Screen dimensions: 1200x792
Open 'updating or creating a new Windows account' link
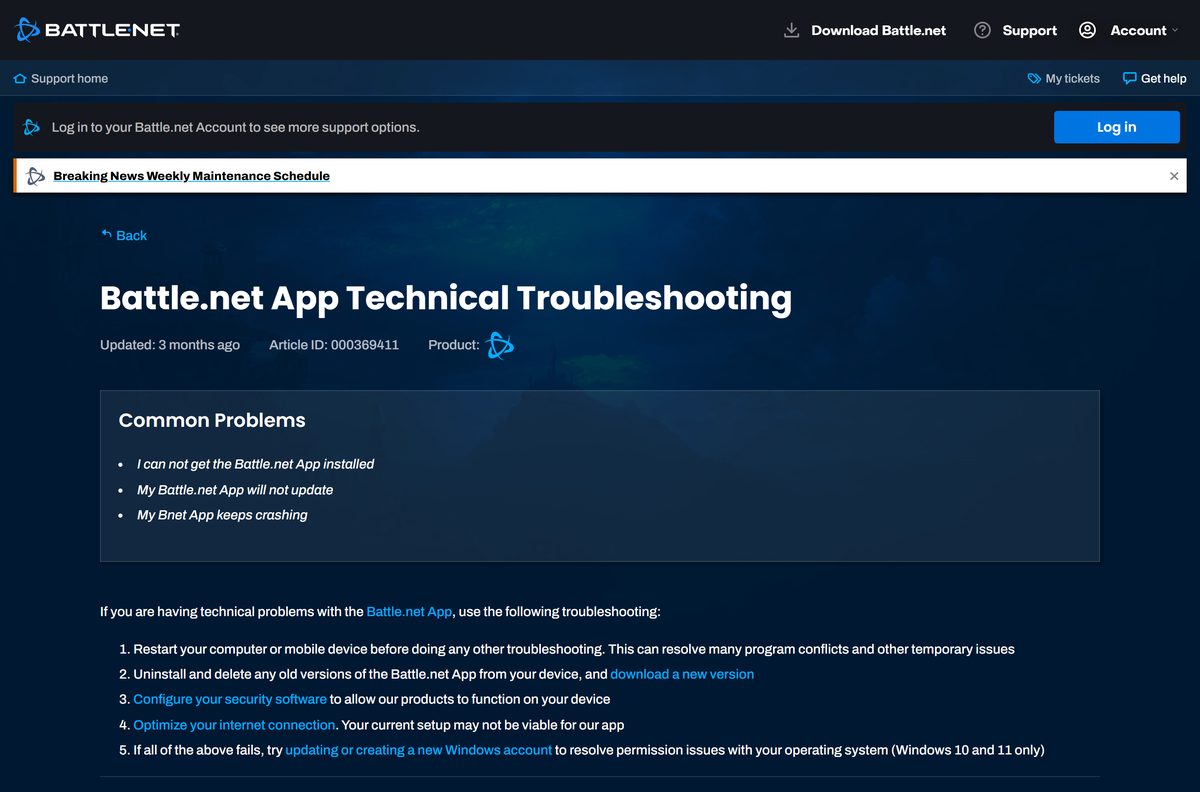click(x=418, y=749)
